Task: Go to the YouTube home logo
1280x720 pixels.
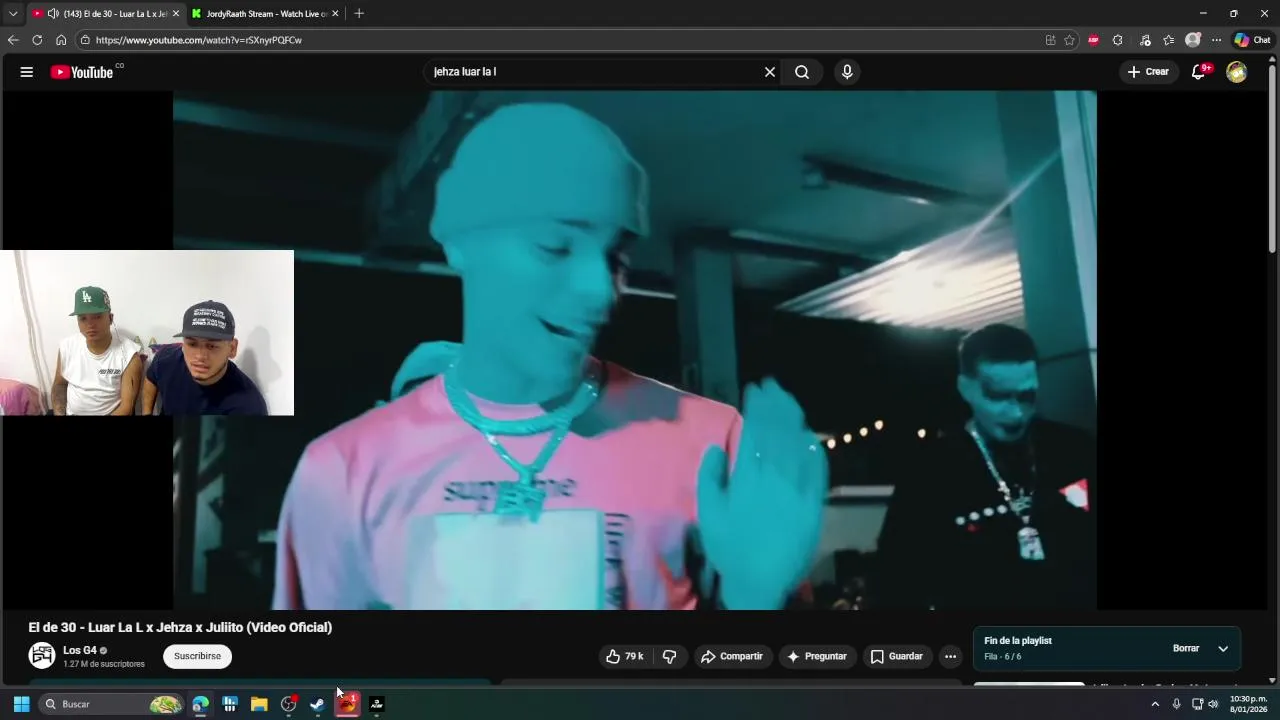Action: coord(82,72)
